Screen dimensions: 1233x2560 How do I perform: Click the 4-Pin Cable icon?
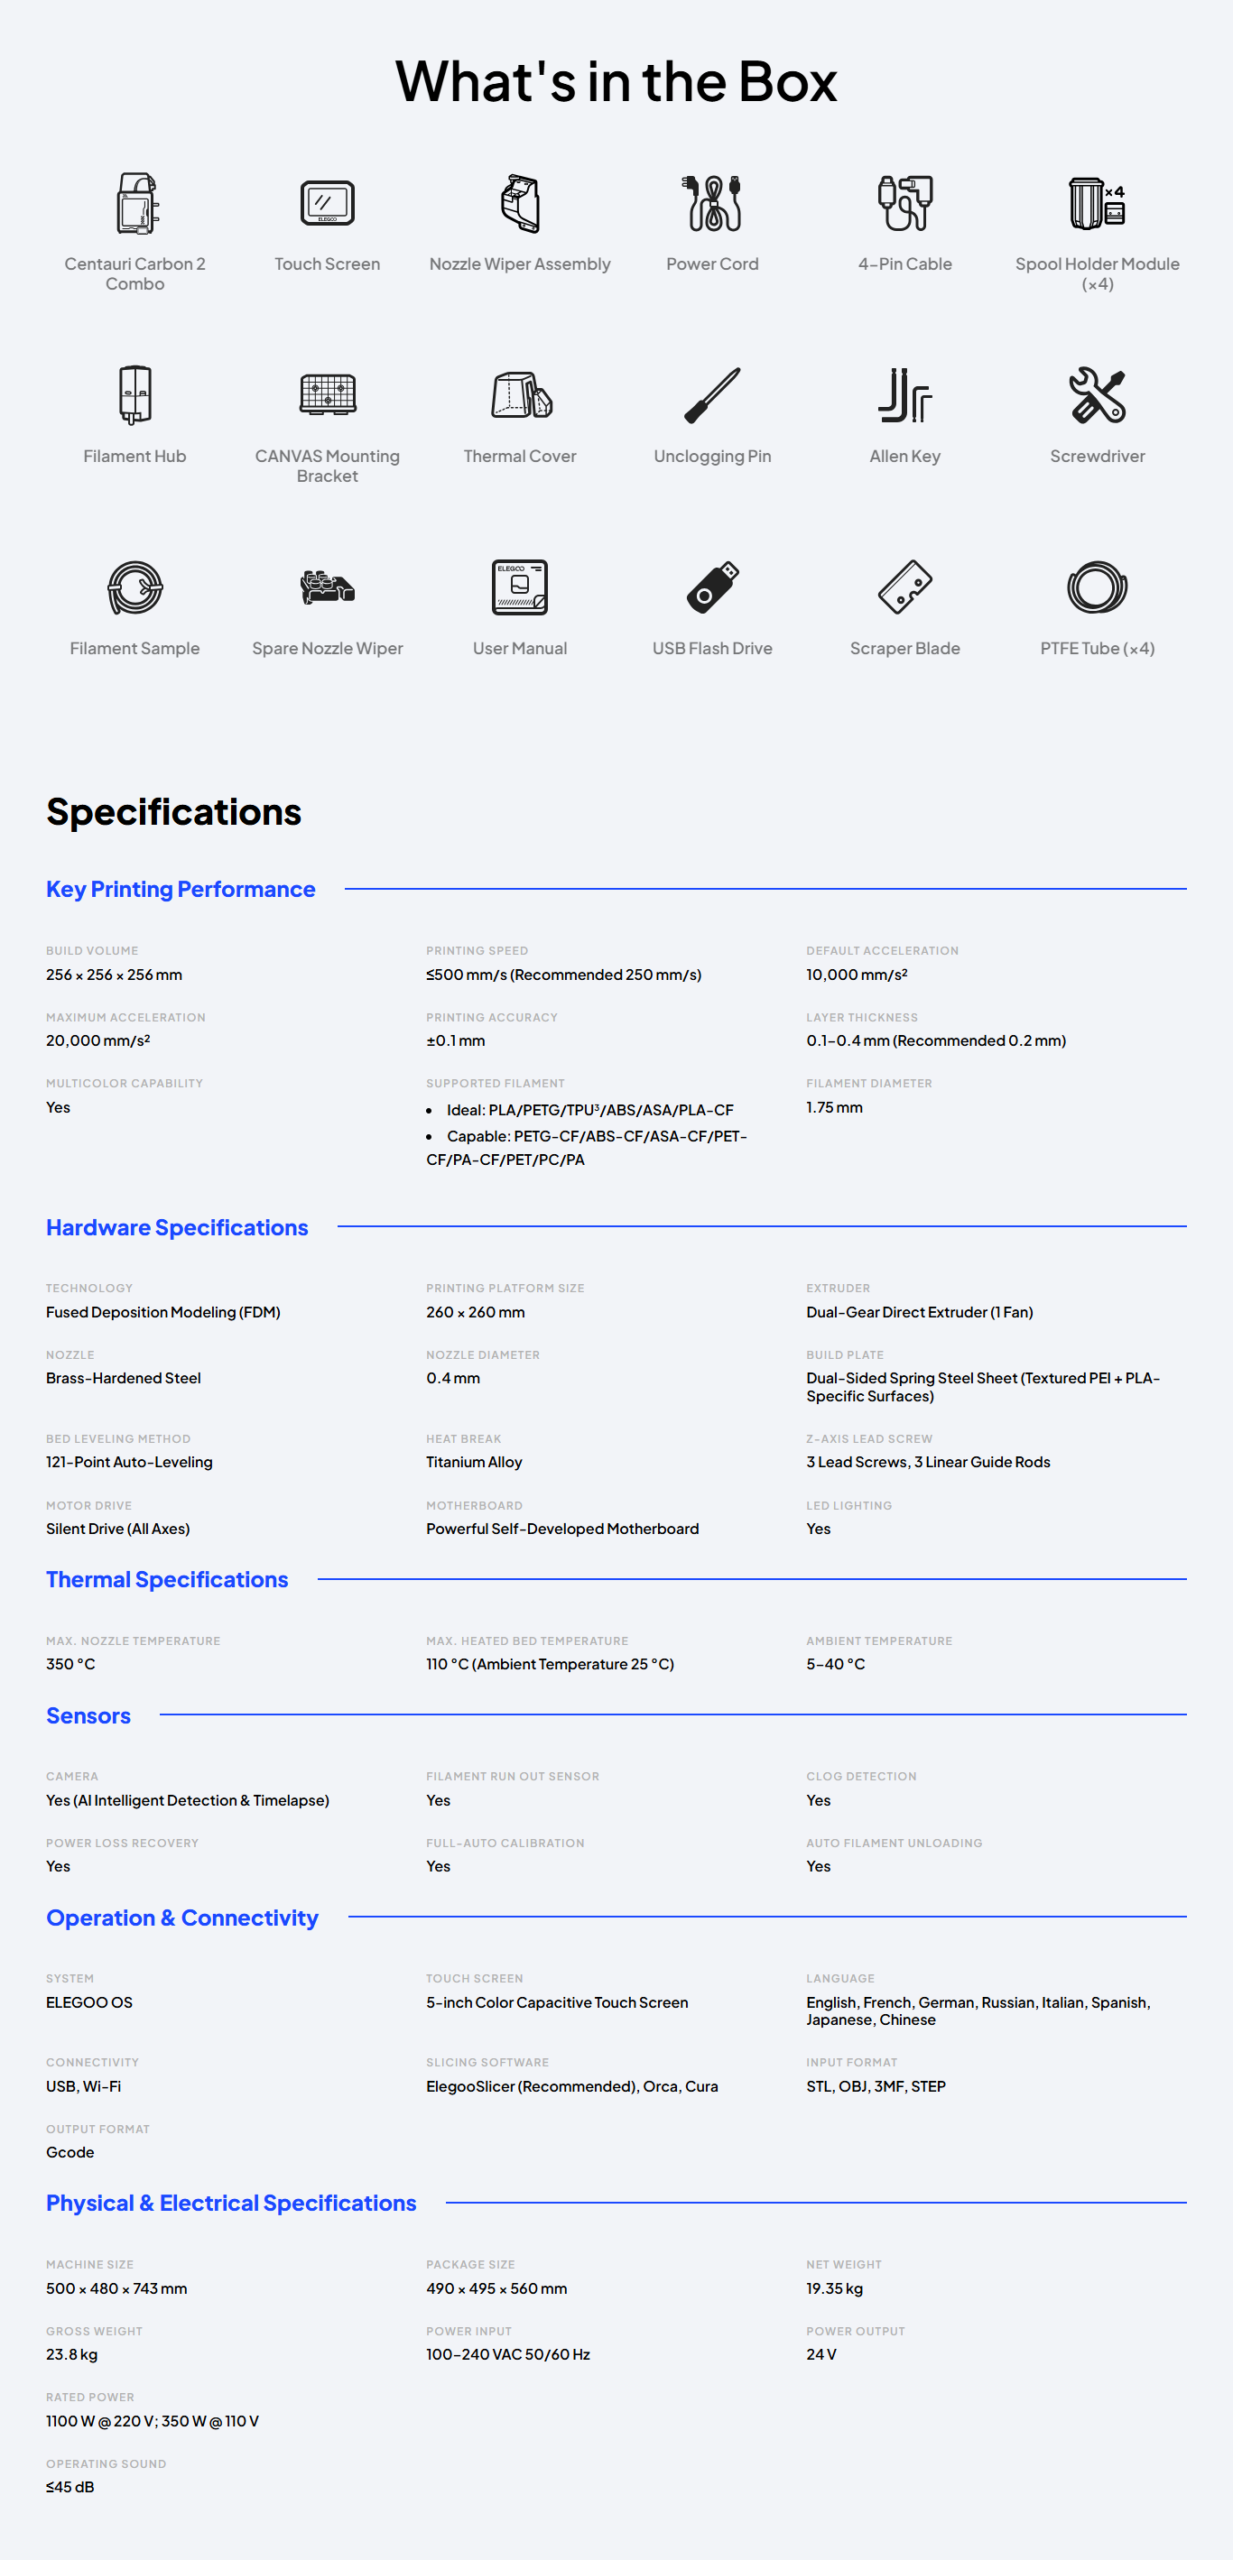[905, 203]
